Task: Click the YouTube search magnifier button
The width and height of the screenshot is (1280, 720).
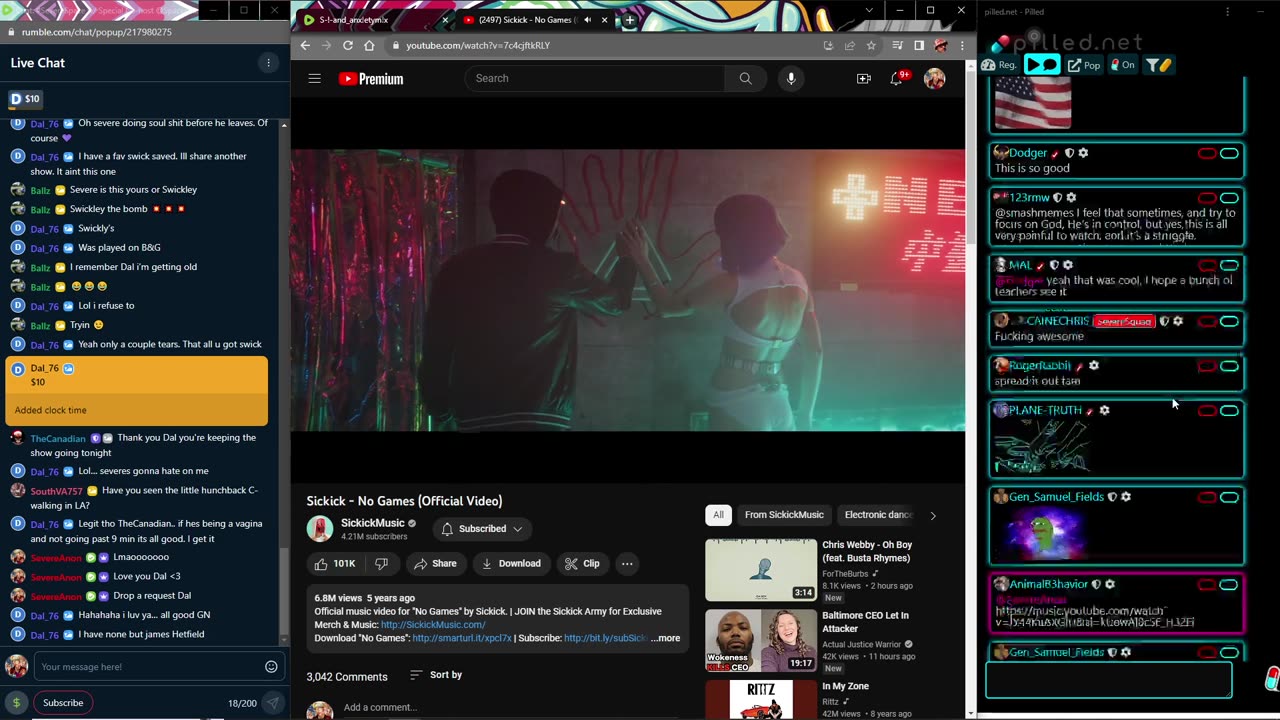Action: point(745,78)
